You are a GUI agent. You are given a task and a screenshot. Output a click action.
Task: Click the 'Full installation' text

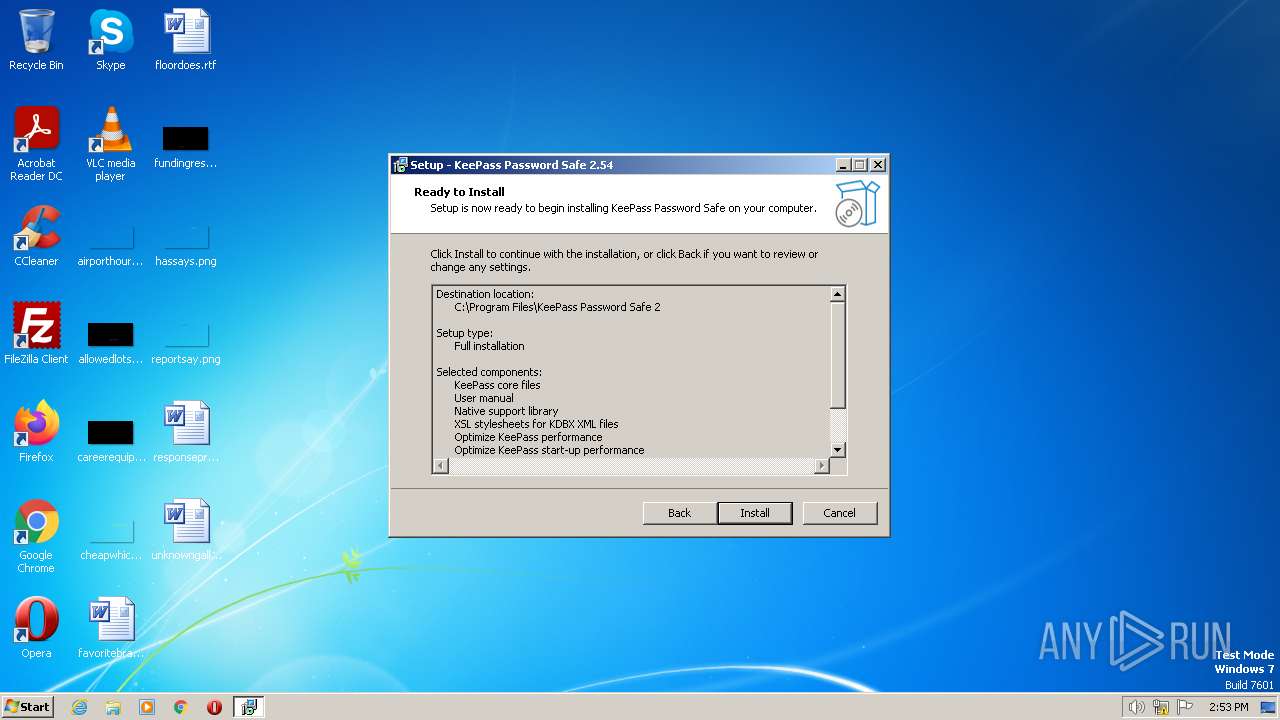click(x=489, y=346)
